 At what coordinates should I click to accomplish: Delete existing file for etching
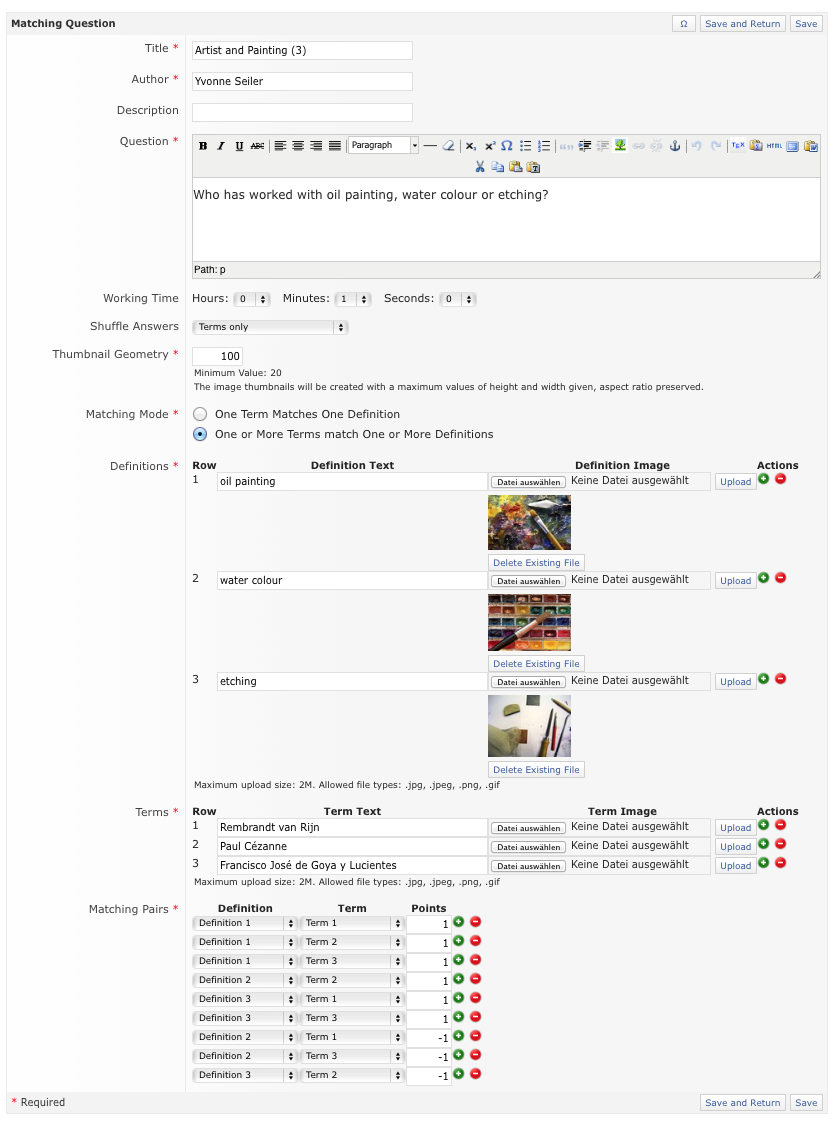[536, 770]
